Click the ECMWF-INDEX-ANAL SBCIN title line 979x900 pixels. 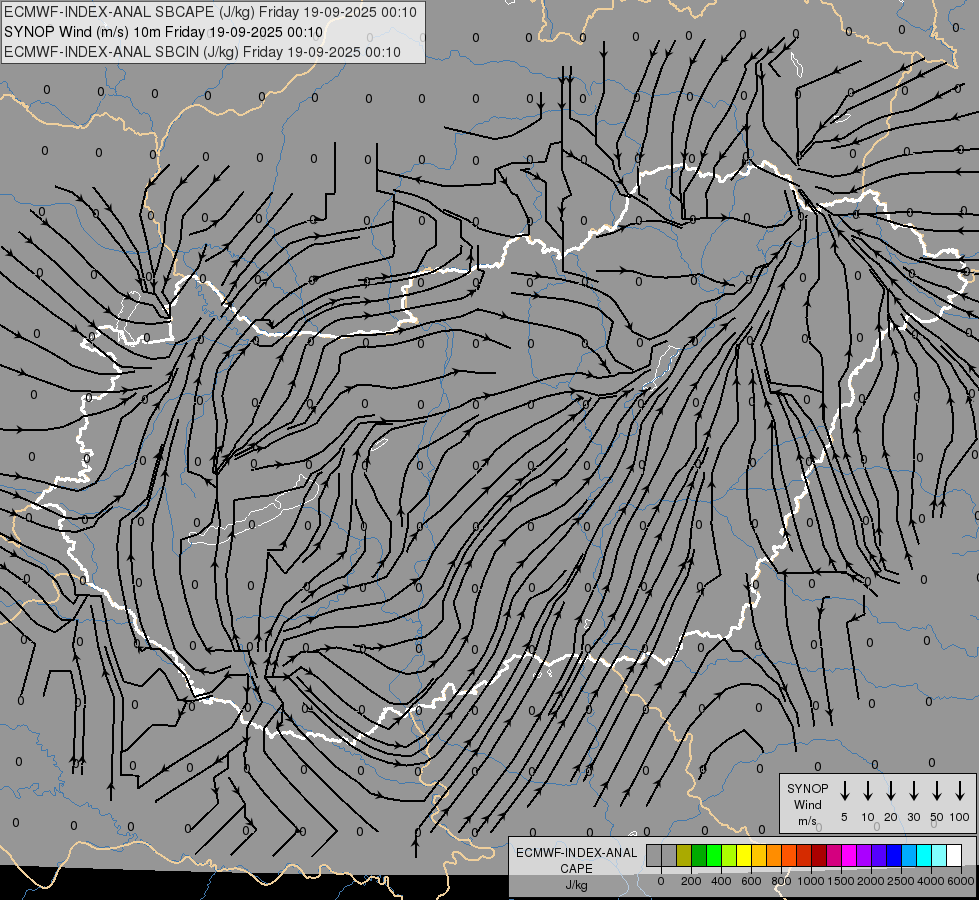pyautogui.click(x=202, y=52)
